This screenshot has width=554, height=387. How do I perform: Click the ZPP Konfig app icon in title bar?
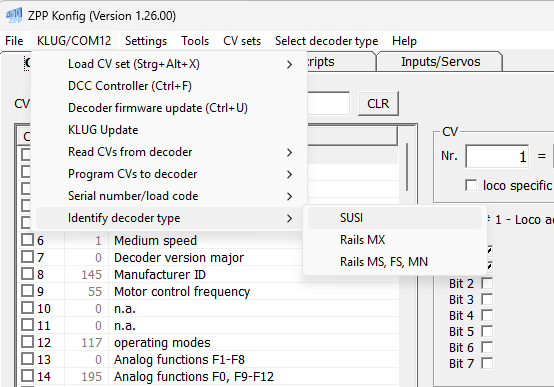(14, 16)
